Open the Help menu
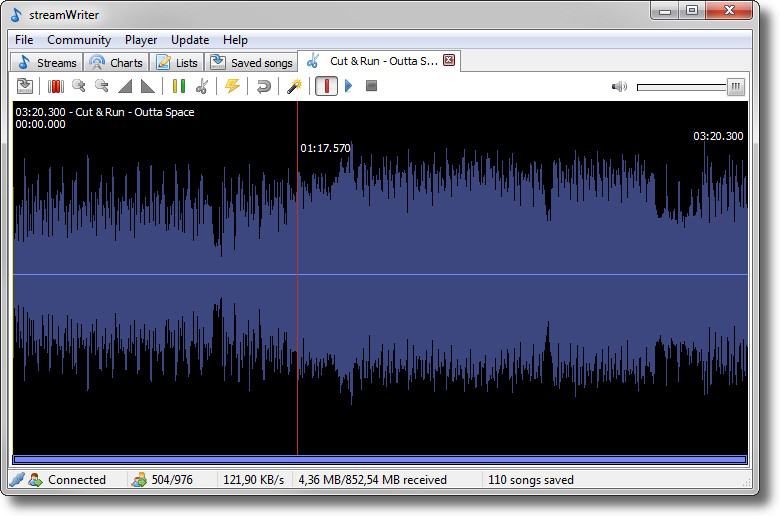Image resolution: width=780 pixels, height=516 pixels. tap(235, 40)
